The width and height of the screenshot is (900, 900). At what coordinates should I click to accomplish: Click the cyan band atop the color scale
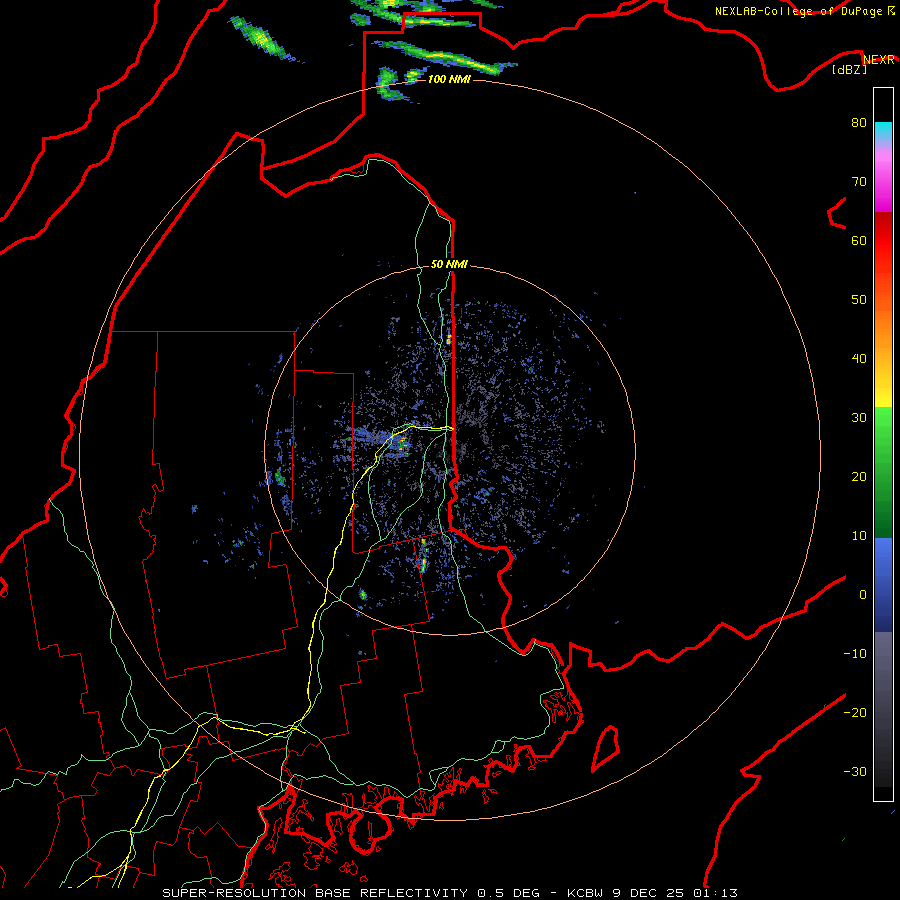[883, 133]
